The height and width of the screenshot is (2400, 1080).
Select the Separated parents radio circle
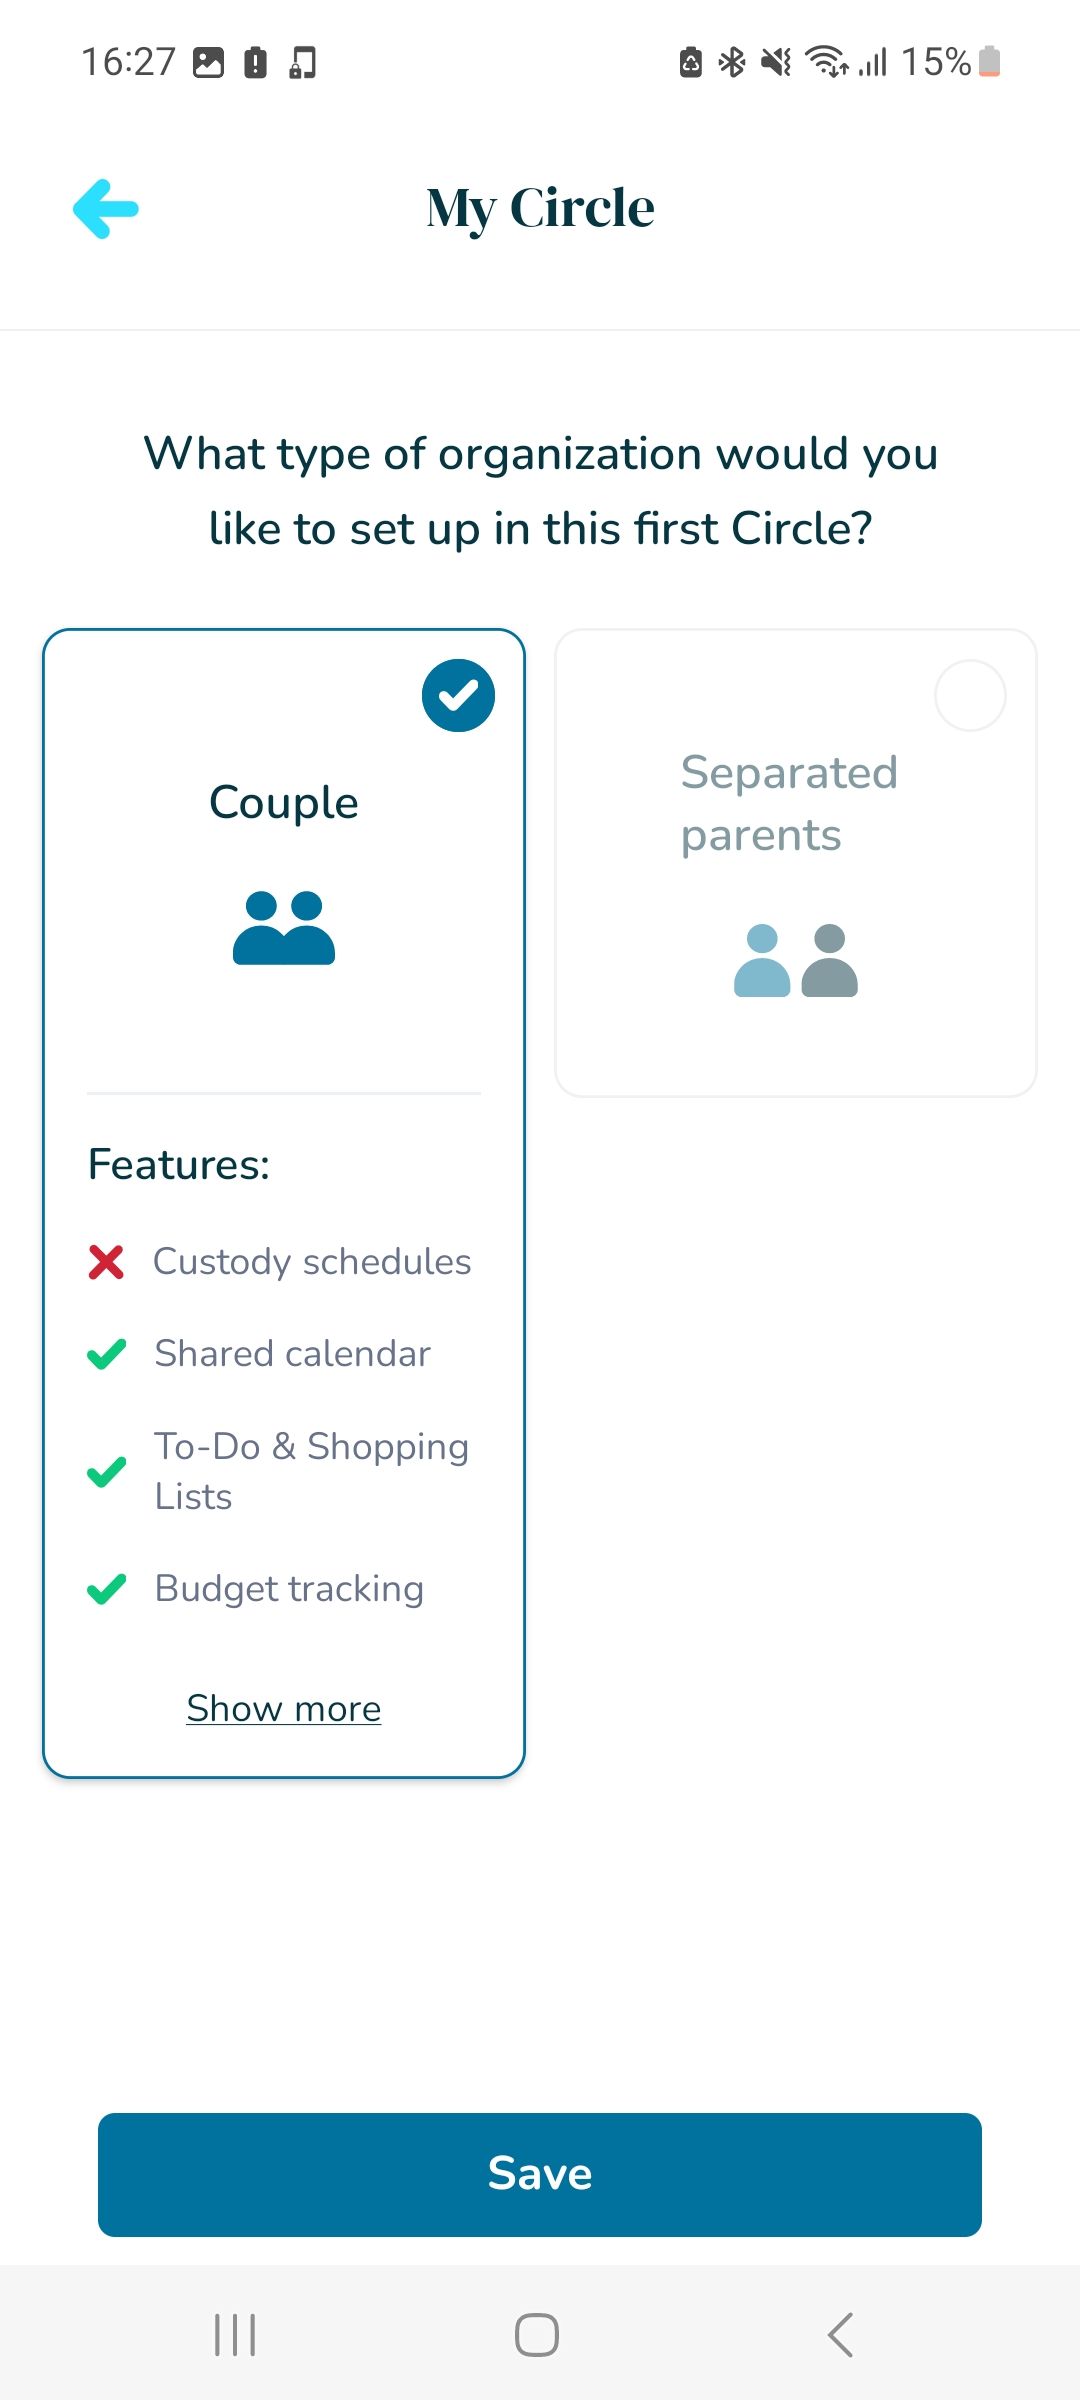coord(970,695)
